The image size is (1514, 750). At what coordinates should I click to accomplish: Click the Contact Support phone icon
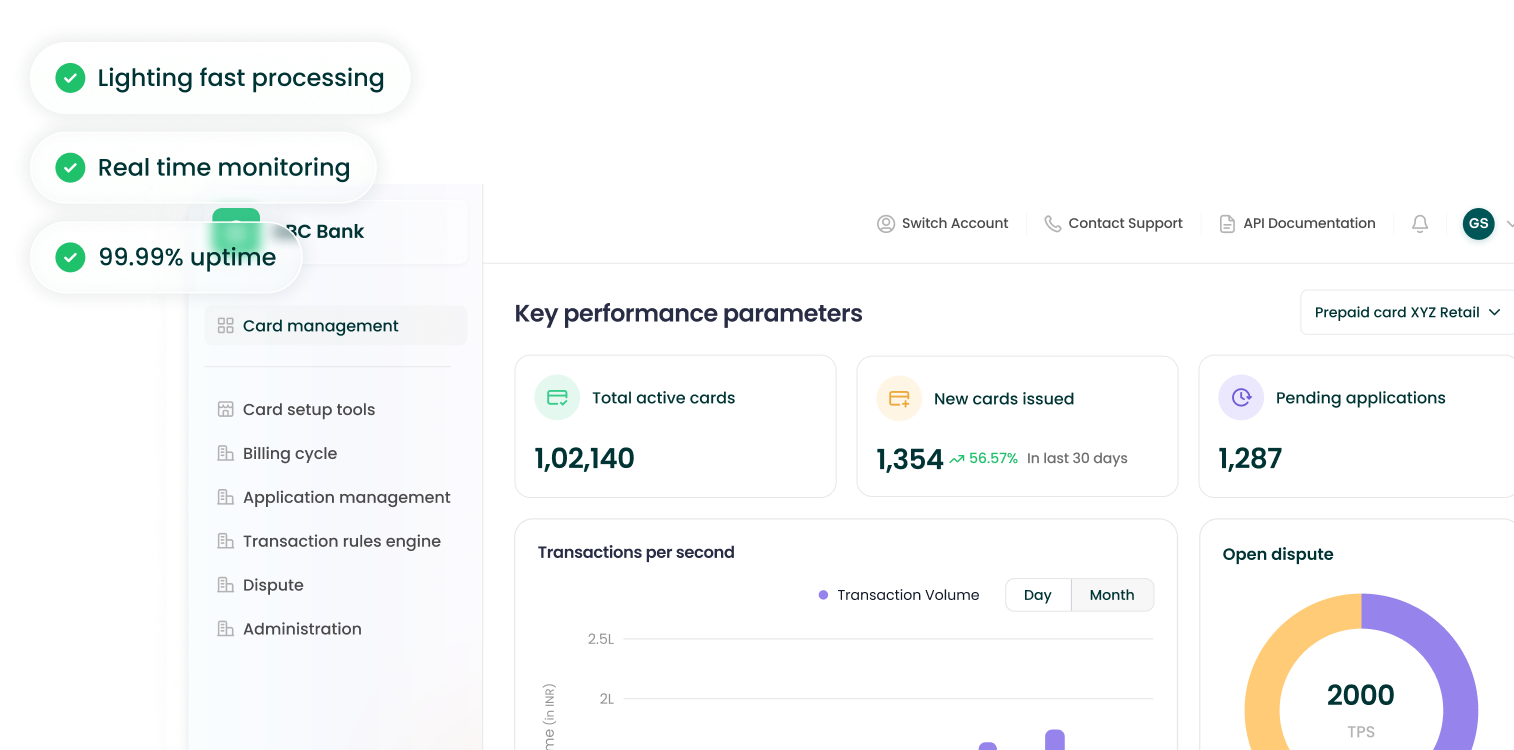click(1052, 224)
